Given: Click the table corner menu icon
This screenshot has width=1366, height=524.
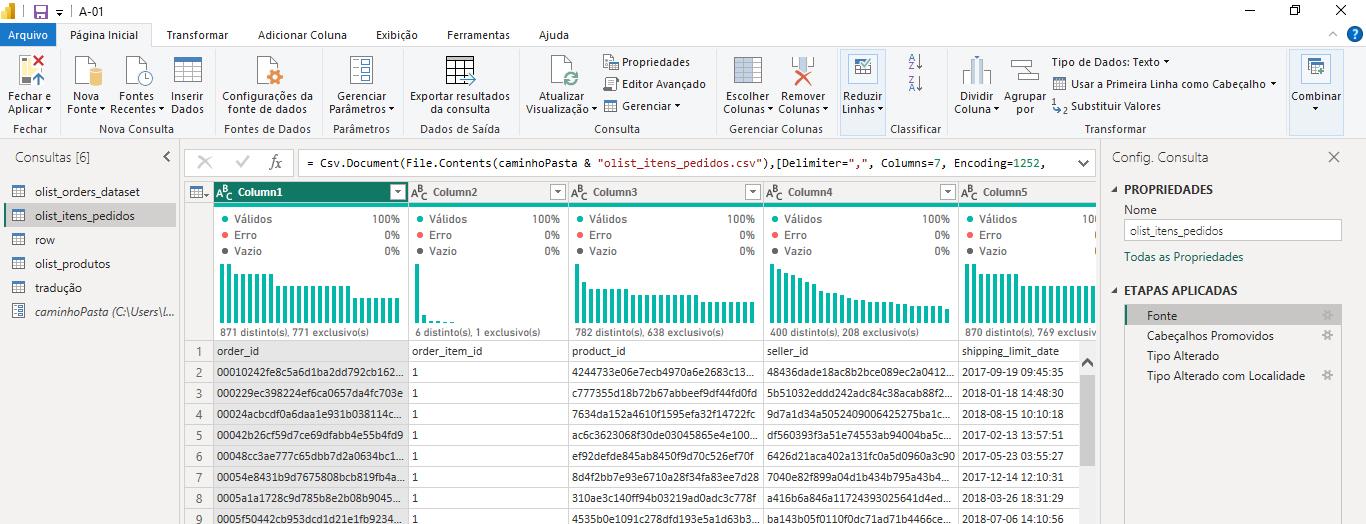Looking at the screenshot, I should pos(198,192).
